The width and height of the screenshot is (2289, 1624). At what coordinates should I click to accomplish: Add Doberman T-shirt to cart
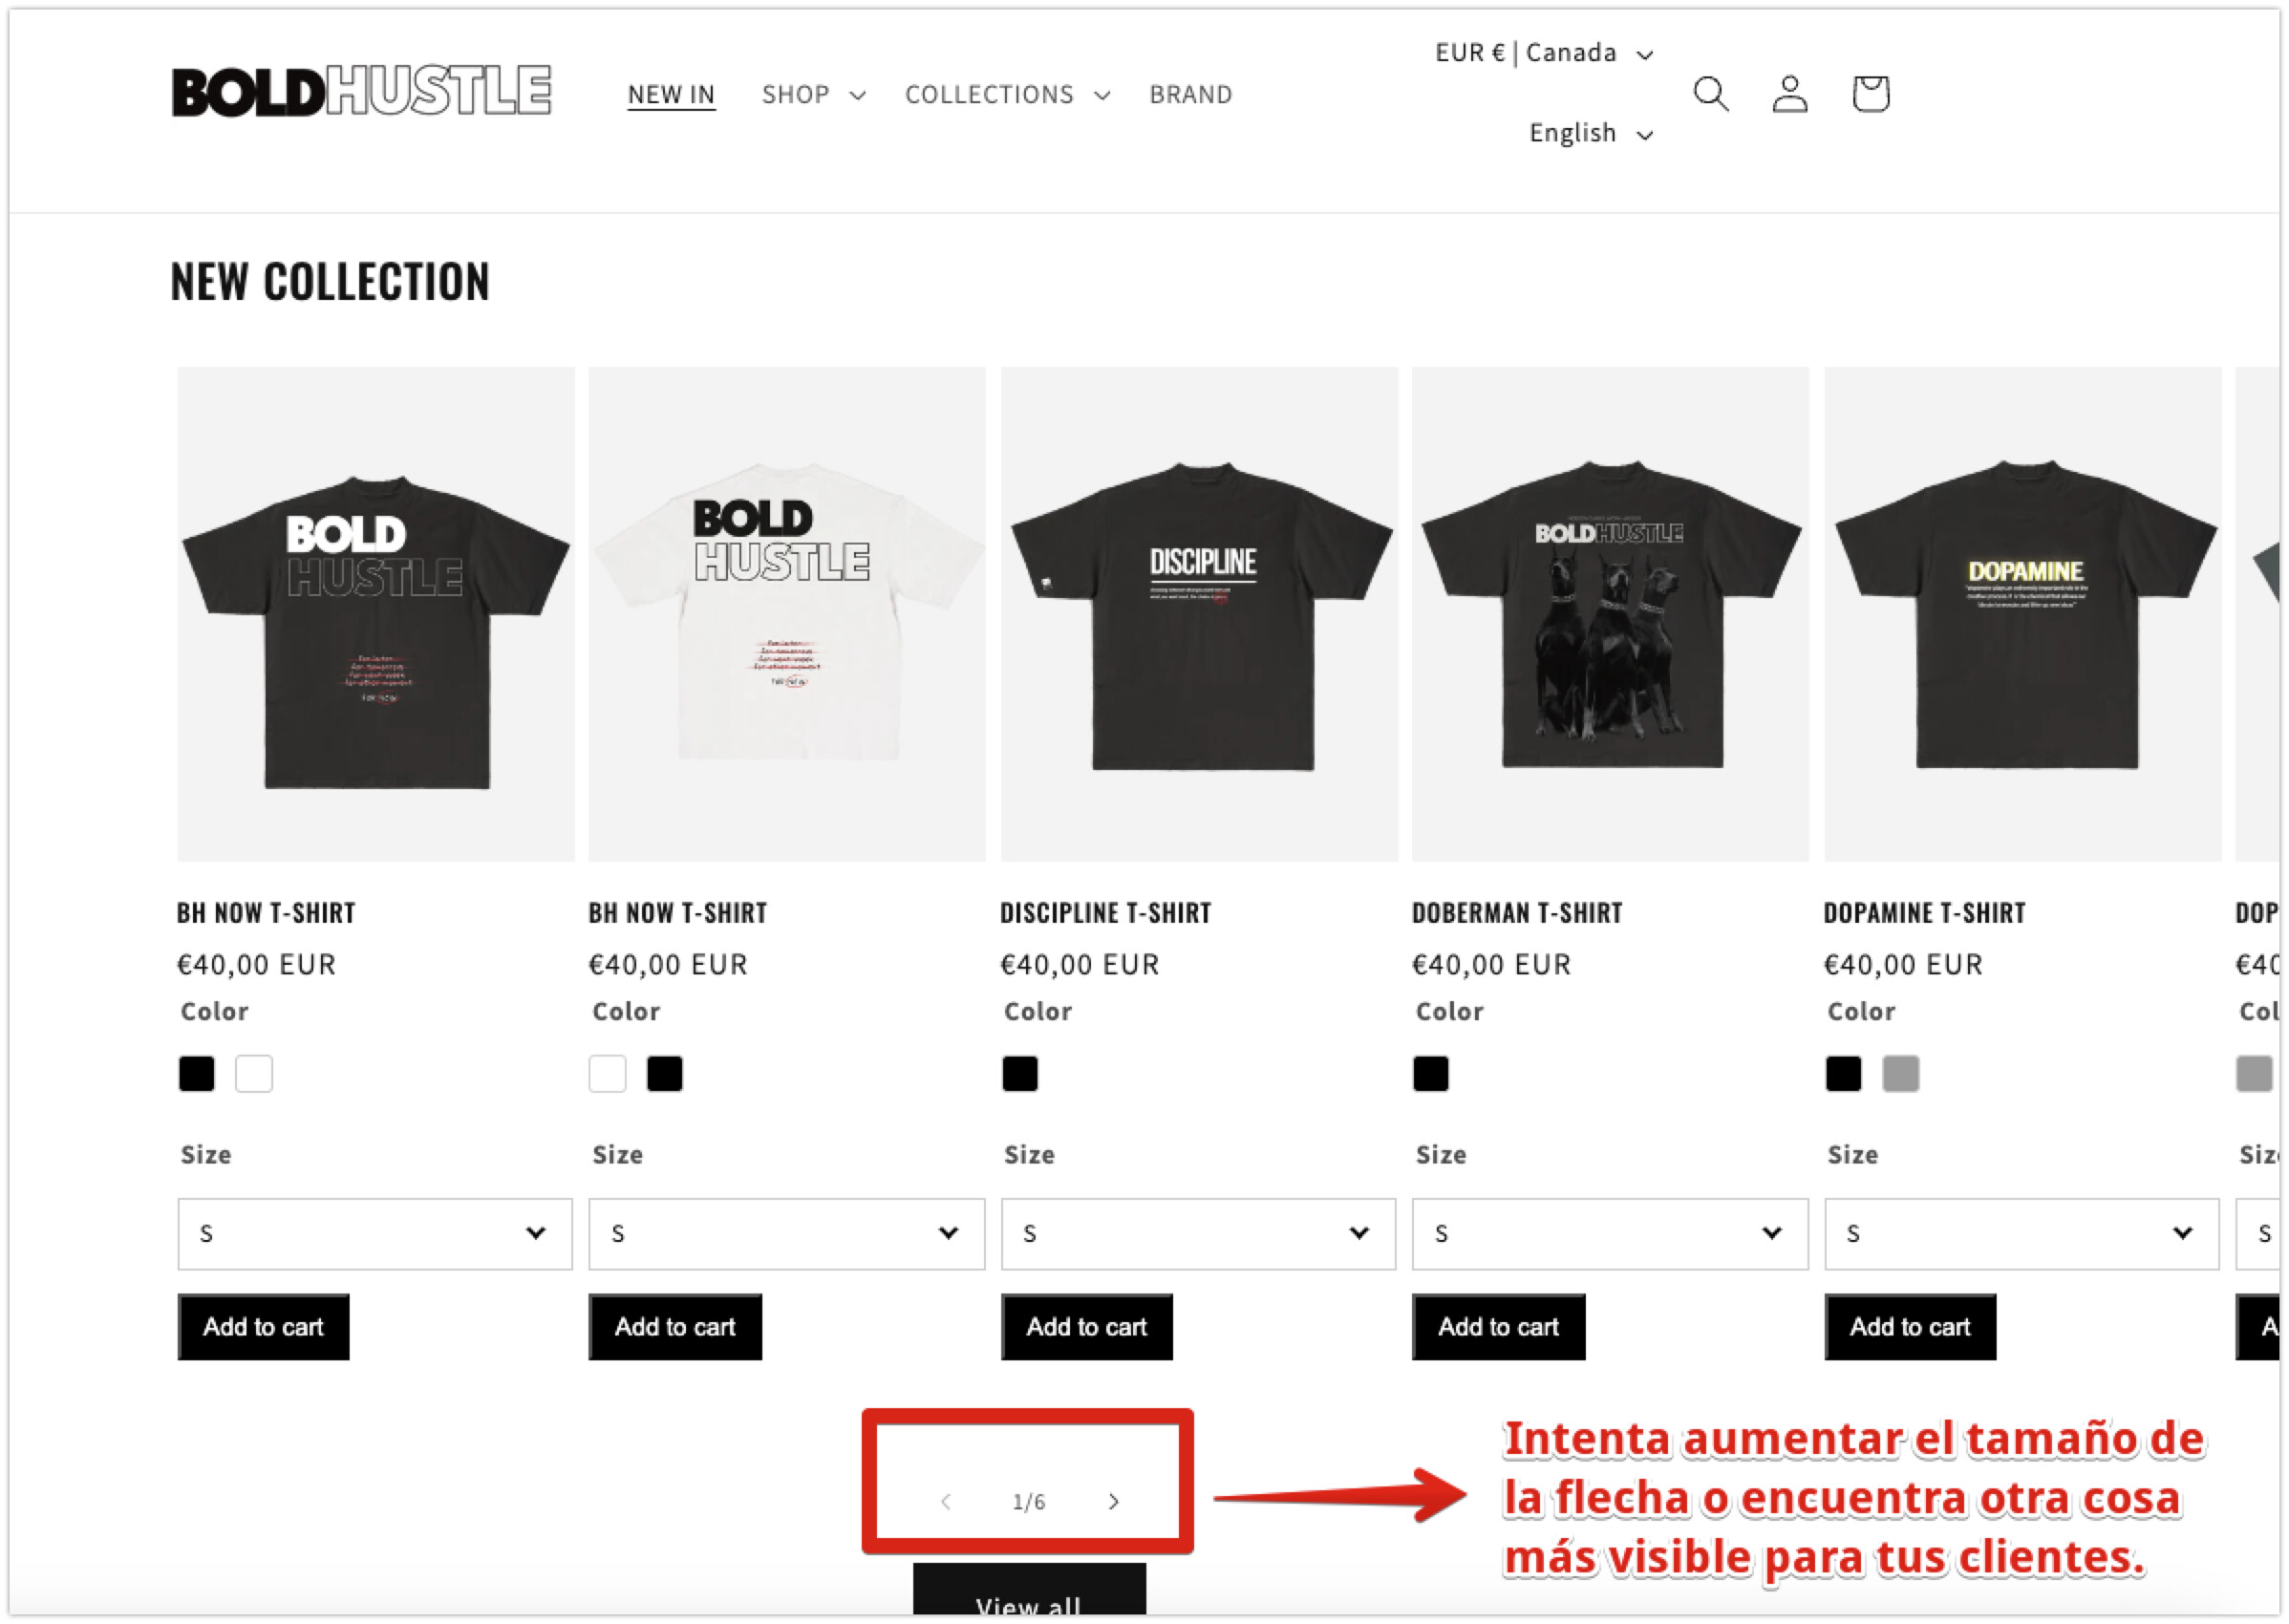coord(1498,1327)
